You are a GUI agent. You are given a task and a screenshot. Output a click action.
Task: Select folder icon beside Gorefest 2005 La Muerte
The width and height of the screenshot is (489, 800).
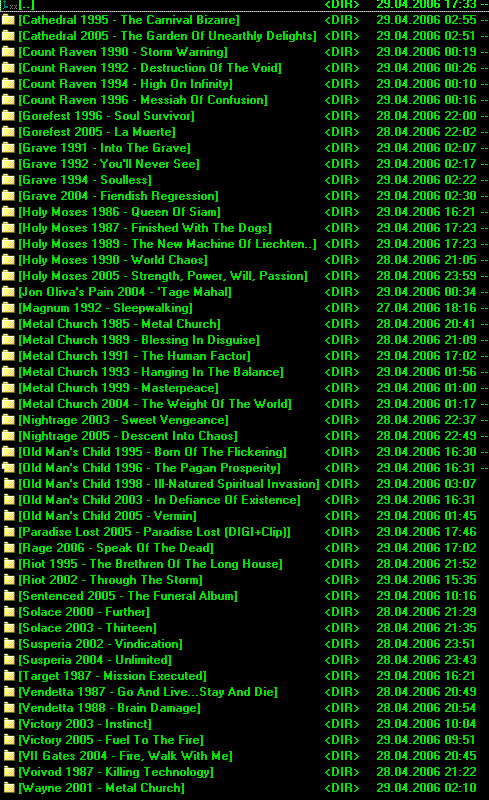(8, 132)
